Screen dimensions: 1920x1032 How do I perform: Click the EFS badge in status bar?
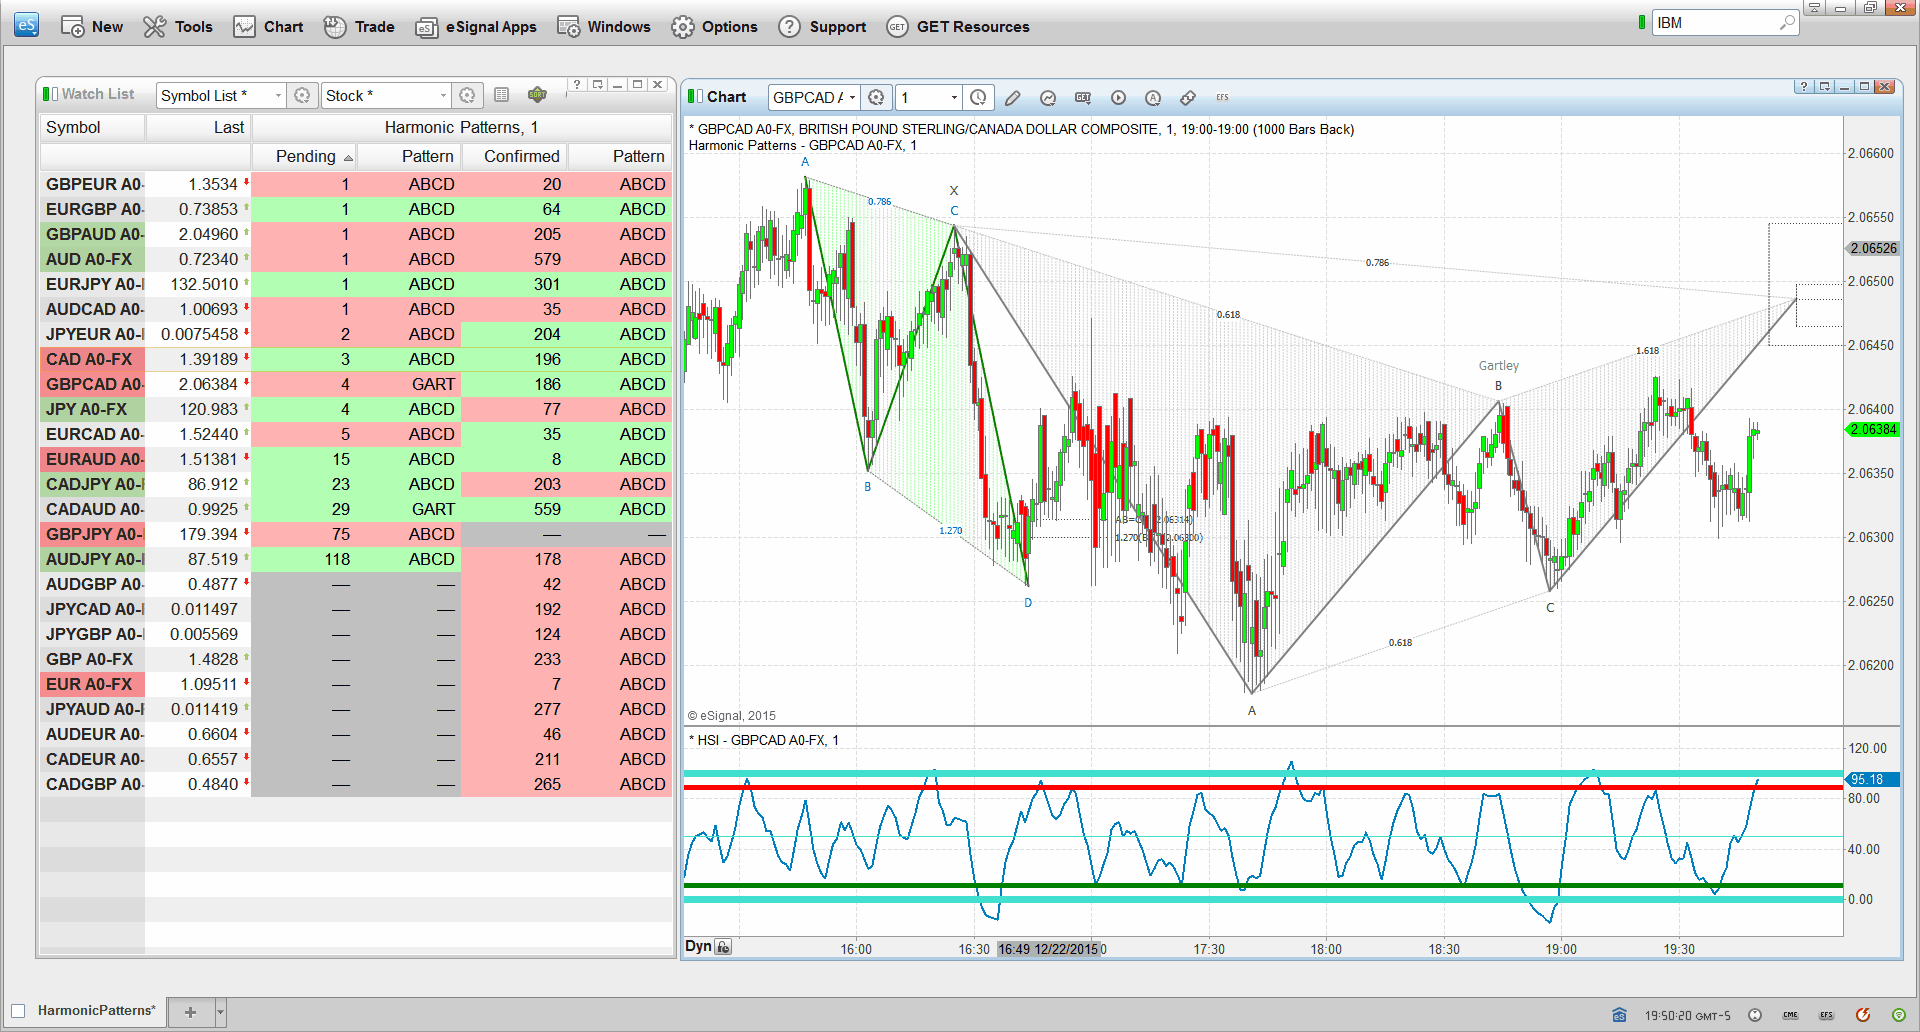click(1827, 1015)
